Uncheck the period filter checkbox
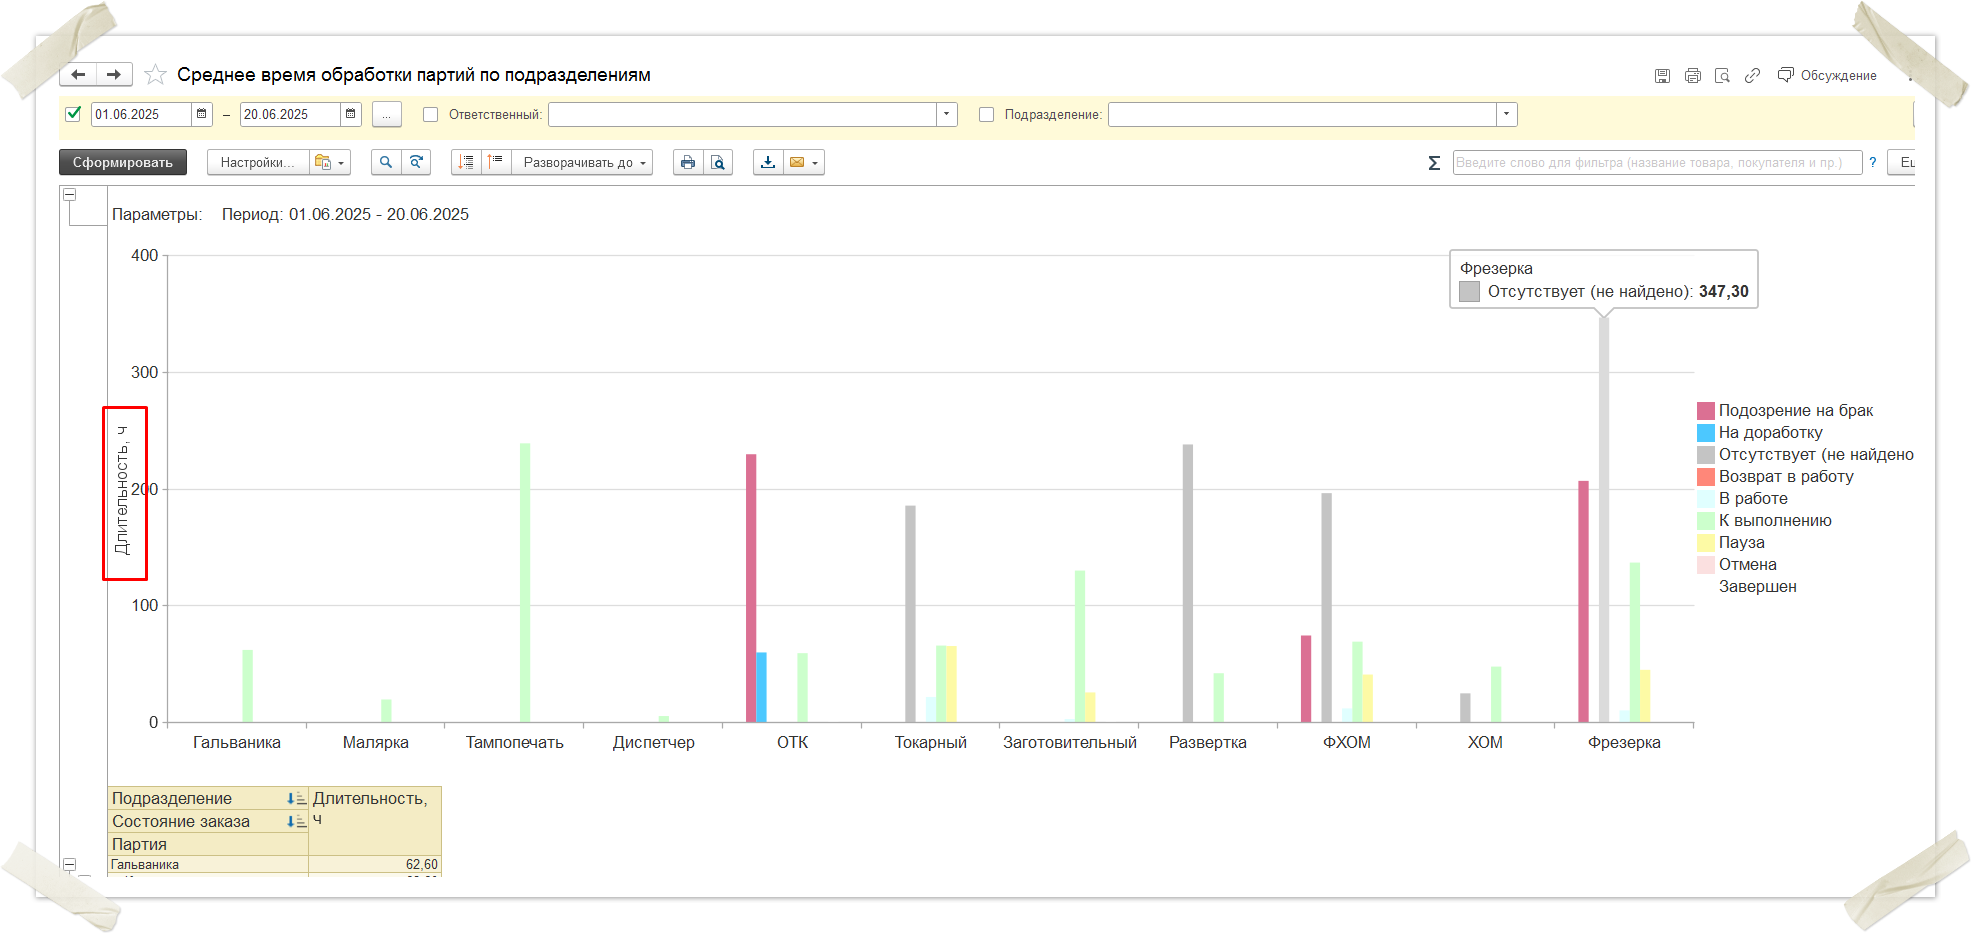 [x=73, y=114]
